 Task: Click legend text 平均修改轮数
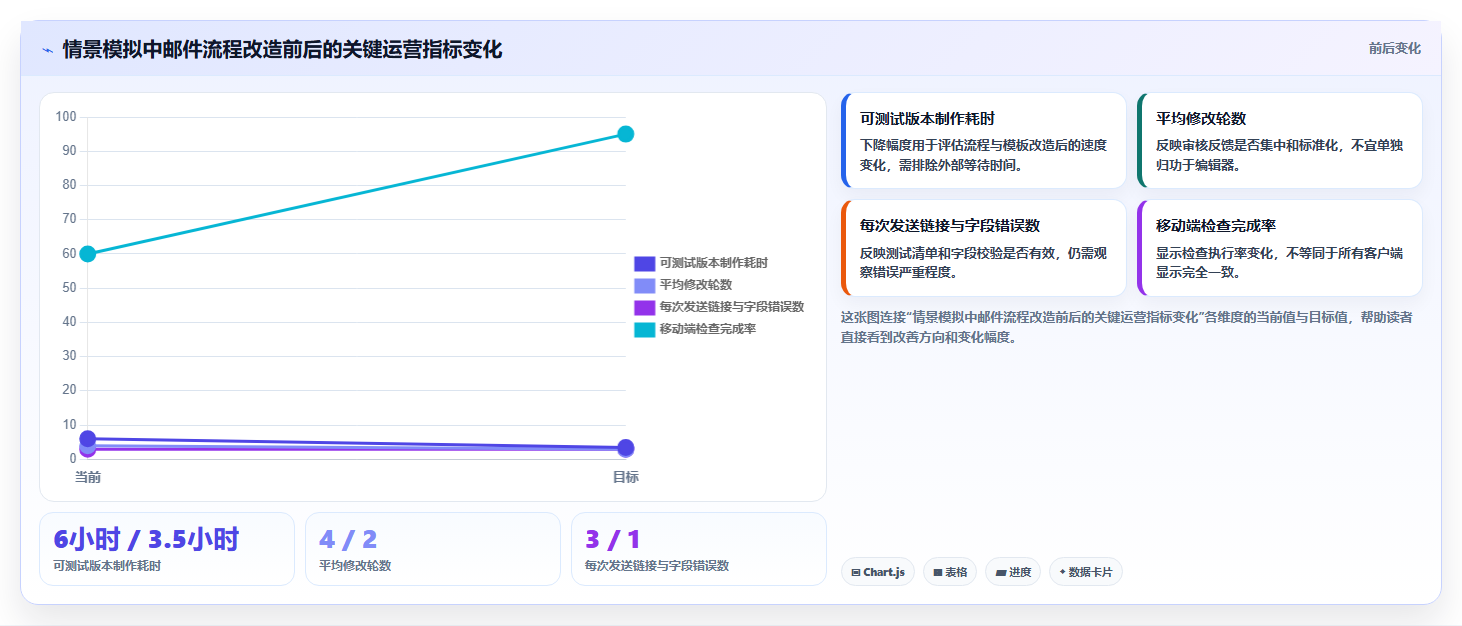tap(696, 285)
